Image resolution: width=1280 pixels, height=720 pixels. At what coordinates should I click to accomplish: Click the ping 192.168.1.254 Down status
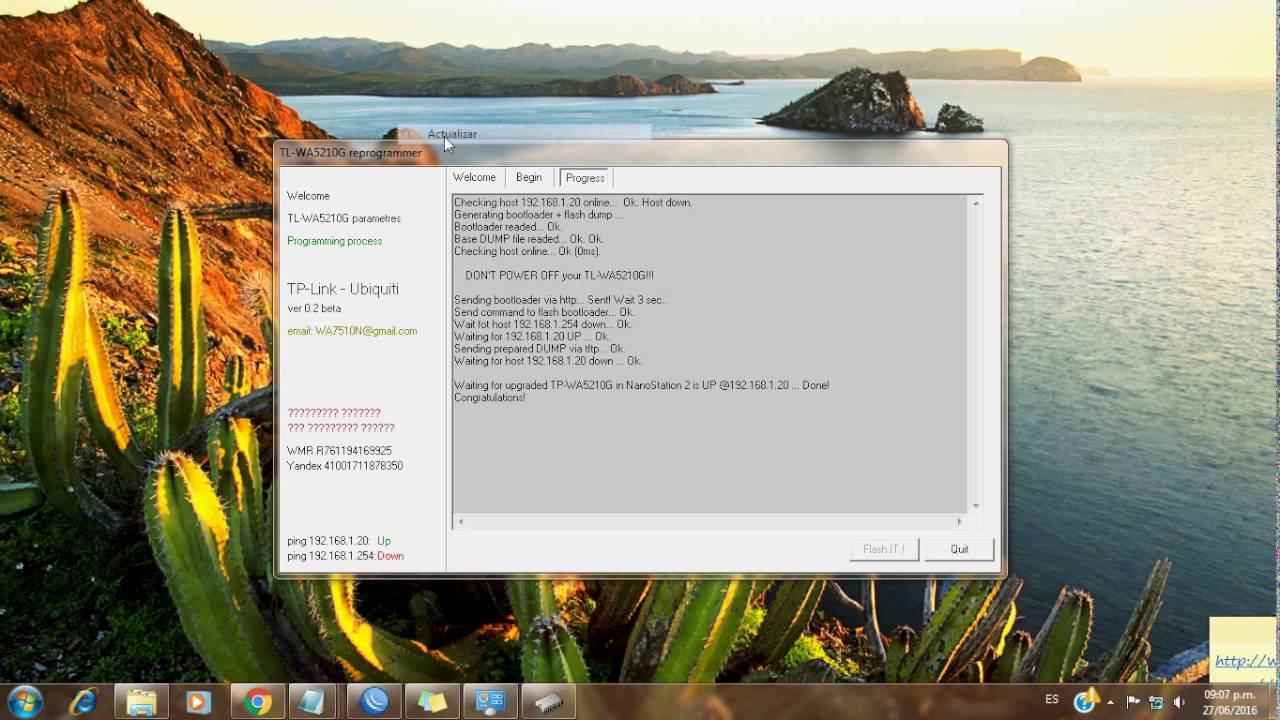click(x=345, y=556)
